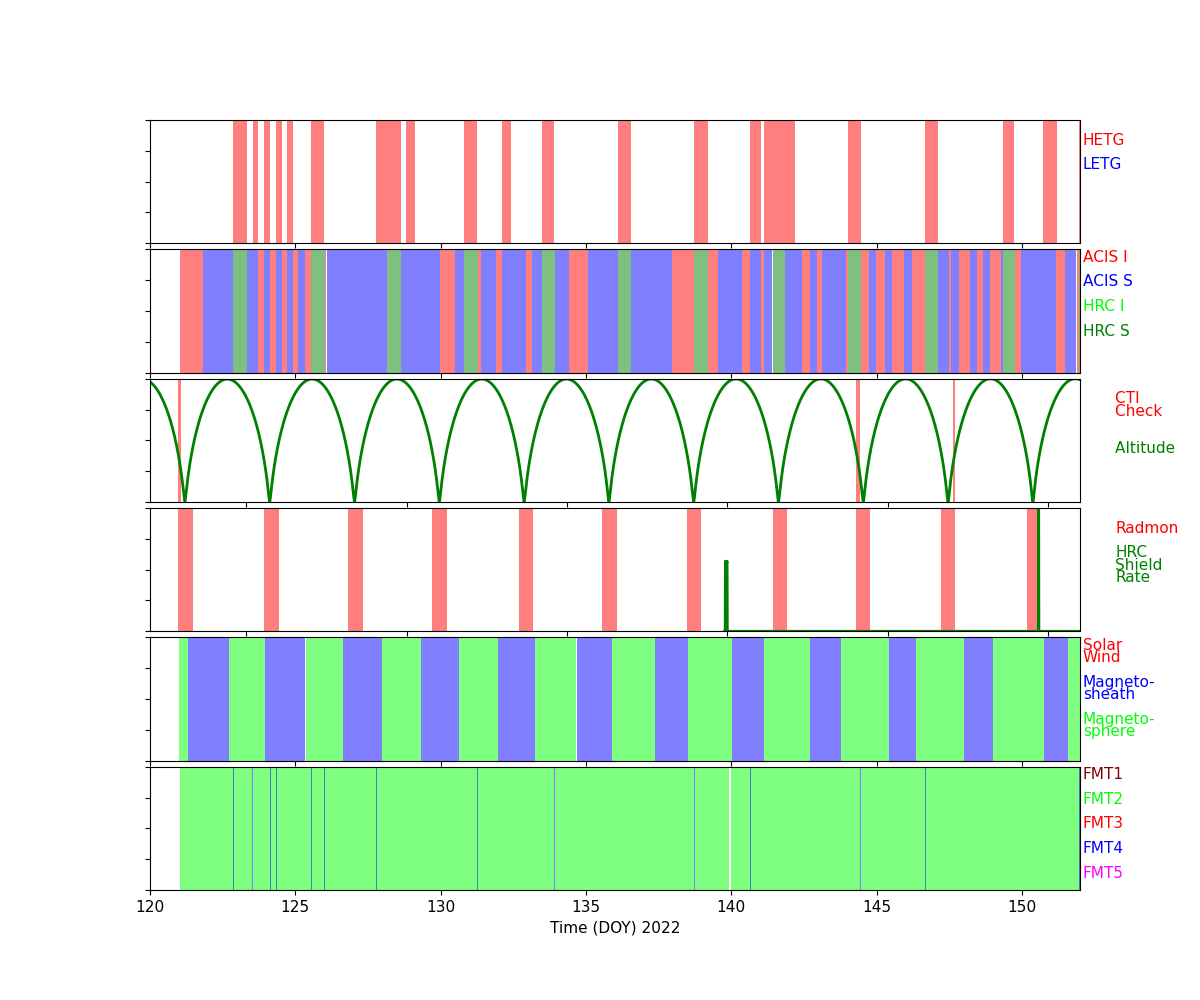Viewport: 1200px width, 1000px height.
Task: Click the FMT2 legend label
Action: coord(1102,799)
